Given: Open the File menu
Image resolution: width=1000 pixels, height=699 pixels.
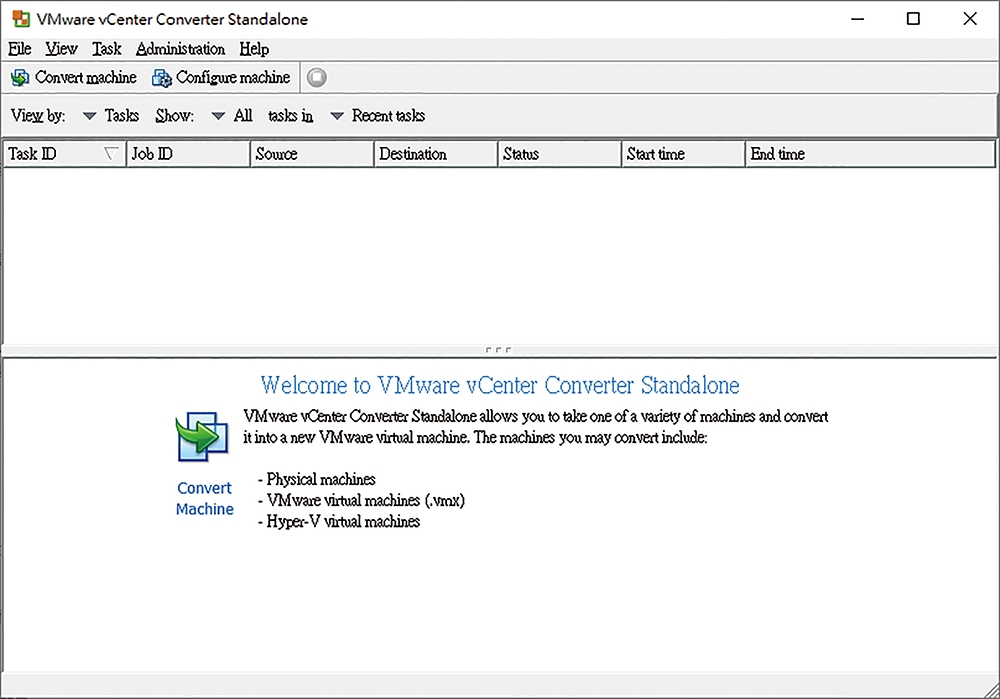Looking at the screenshot, I should 20,49.
